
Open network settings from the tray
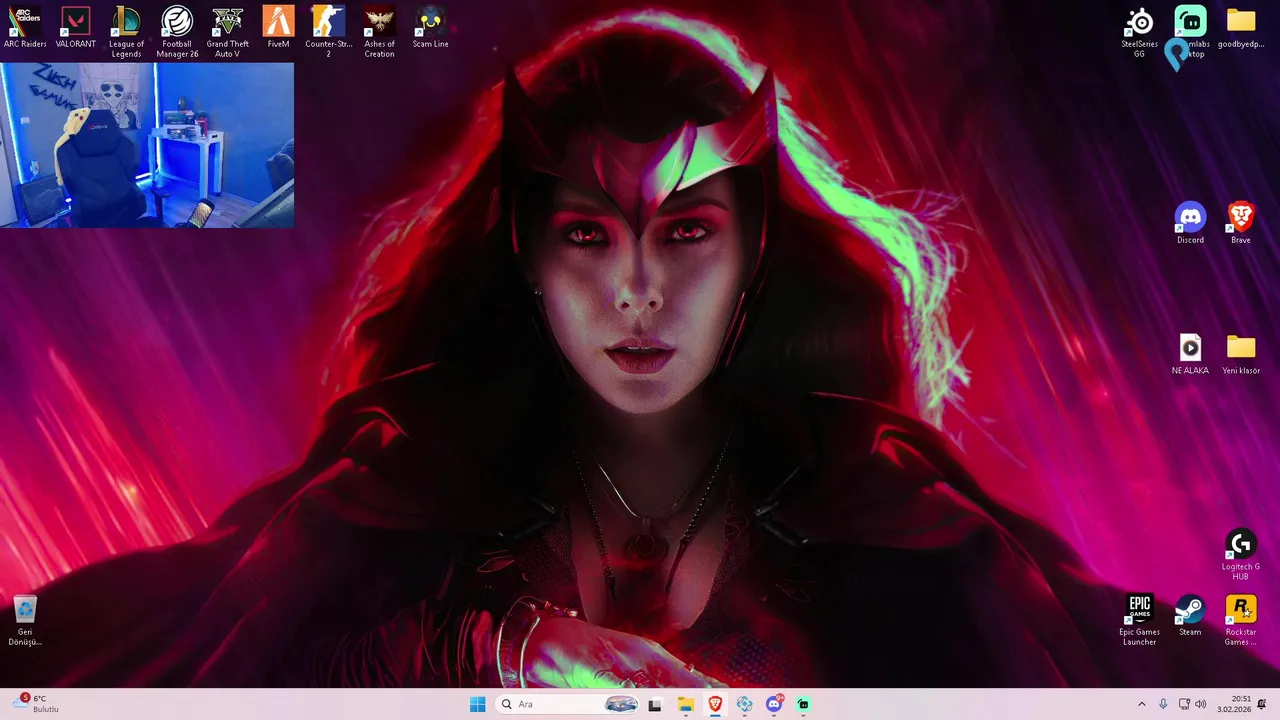click(1184, 704)
